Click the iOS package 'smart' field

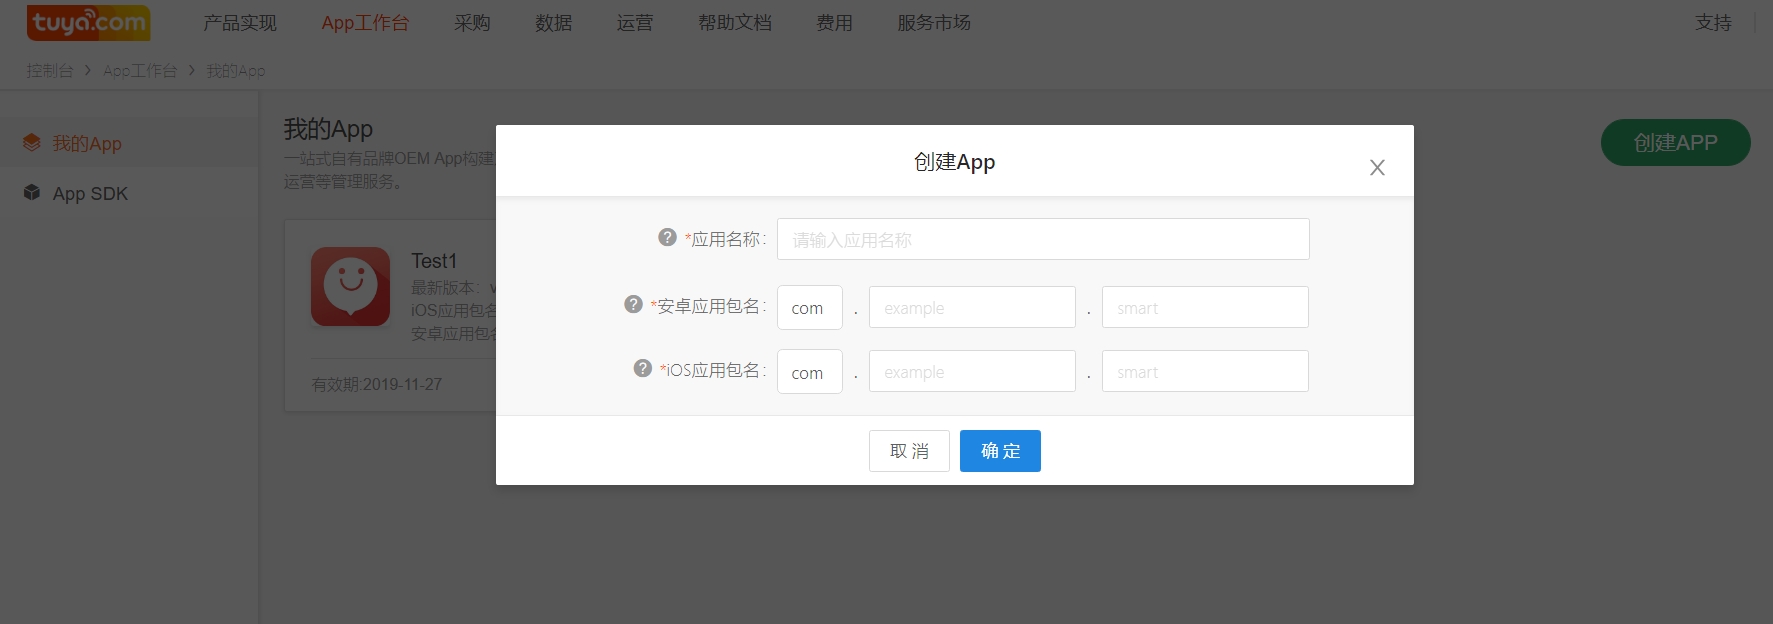[x=1204, y=372]
